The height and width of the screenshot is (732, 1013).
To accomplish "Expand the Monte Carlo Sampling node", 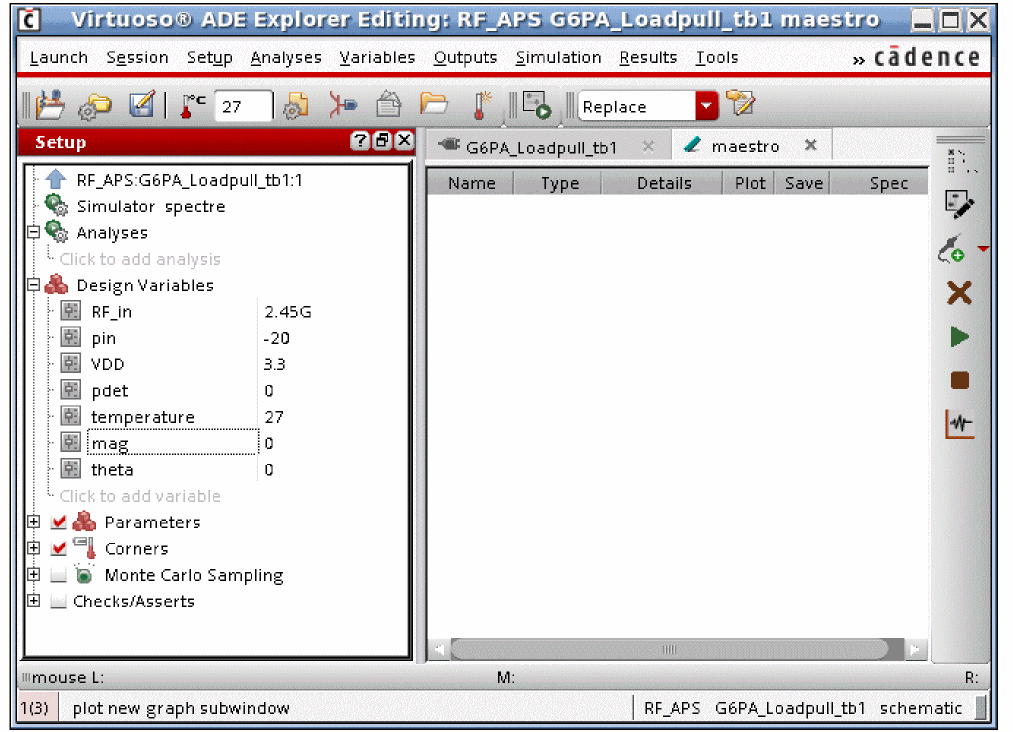I will coord(34,575).
